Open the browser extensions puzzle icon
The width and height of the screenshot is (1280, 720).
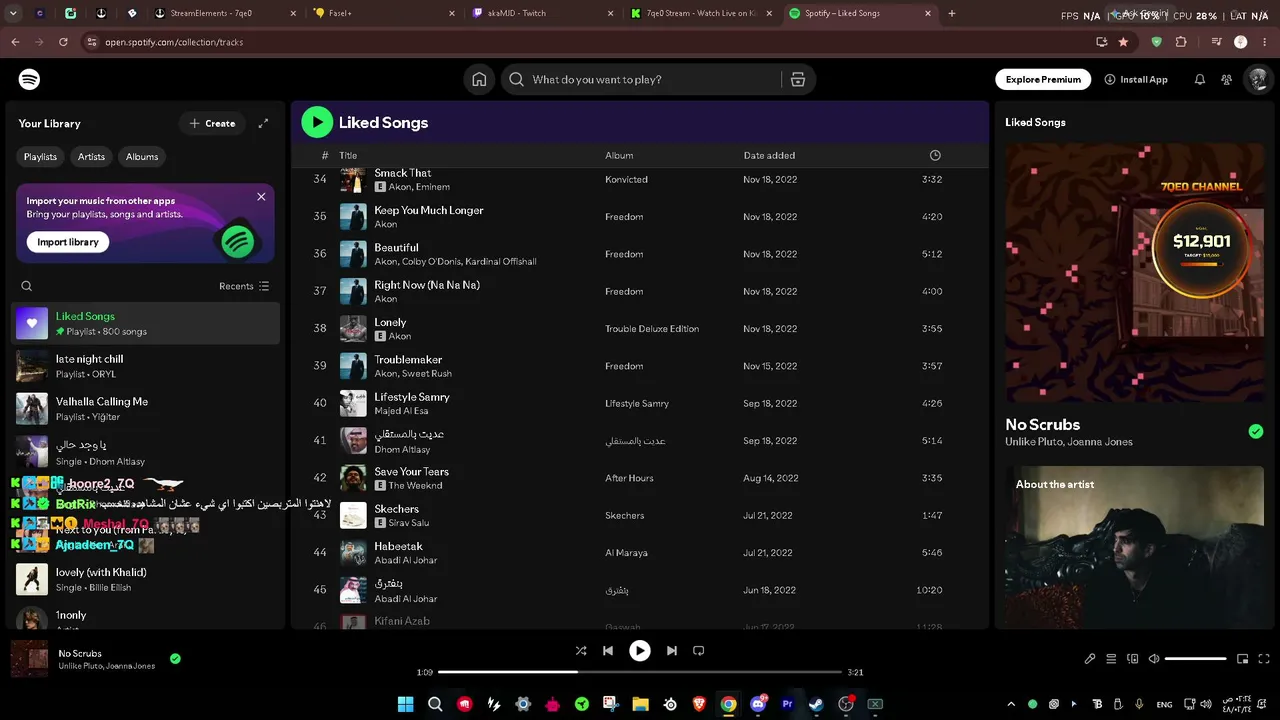pos(1181,42)
